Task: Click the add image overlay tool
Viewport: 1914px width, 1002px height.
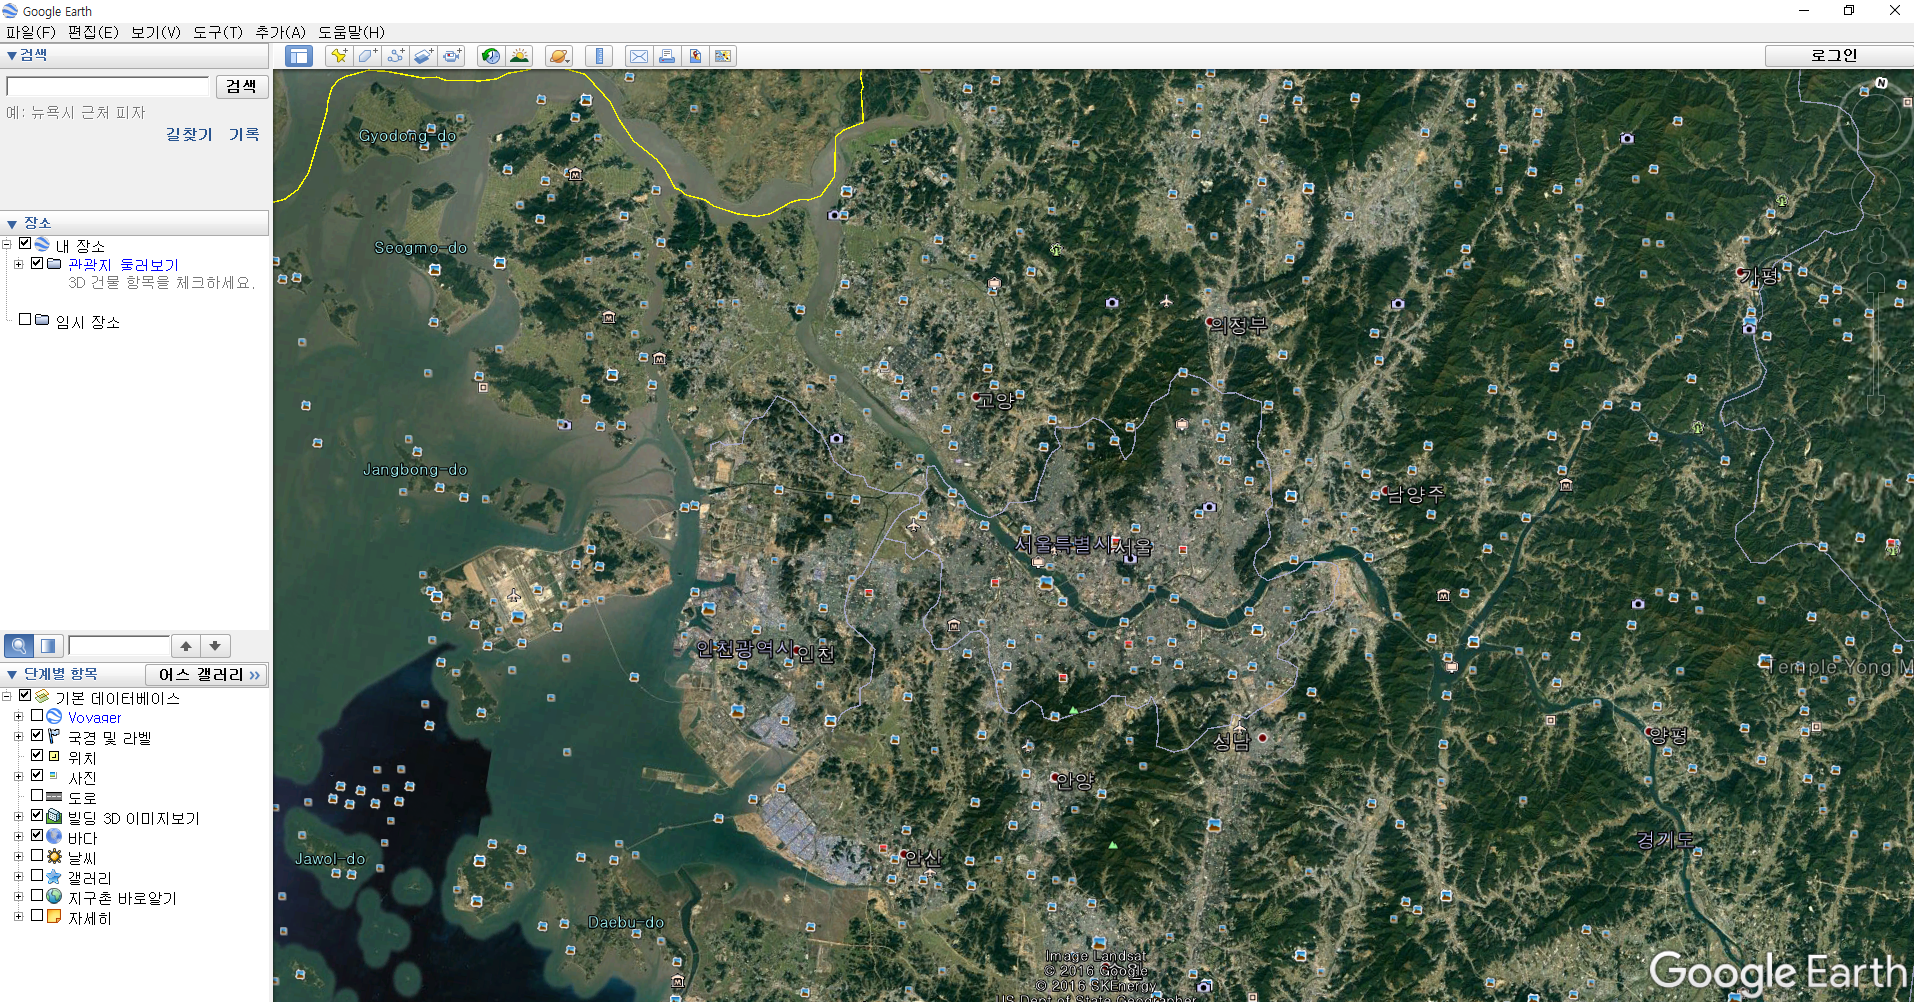Action: (x=424, y=56)
